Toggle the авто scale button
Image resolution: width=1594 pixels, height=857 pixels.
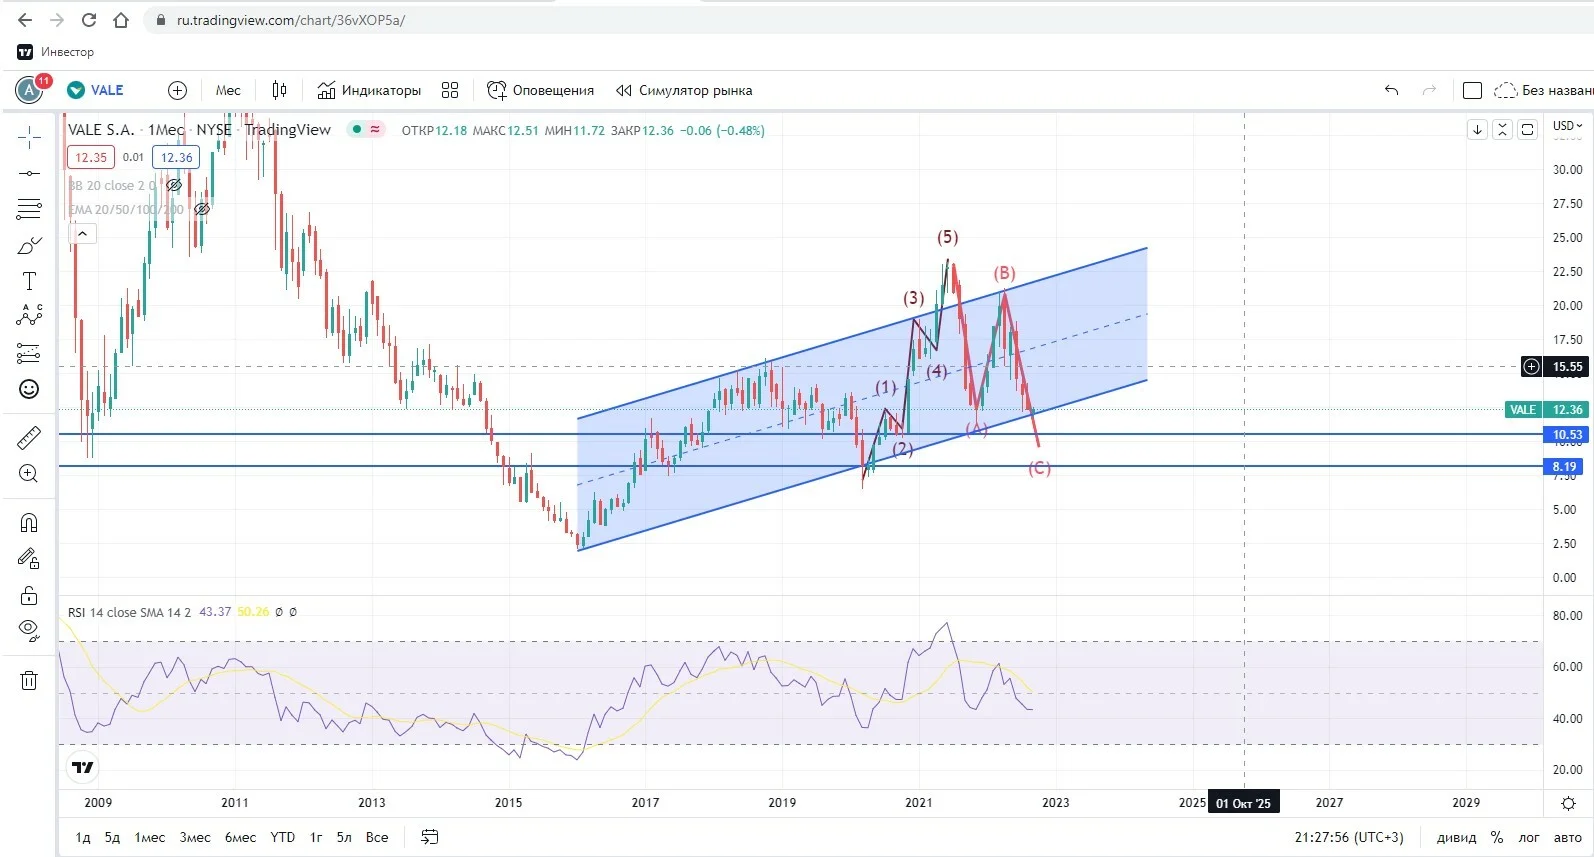pos(1567,837)
